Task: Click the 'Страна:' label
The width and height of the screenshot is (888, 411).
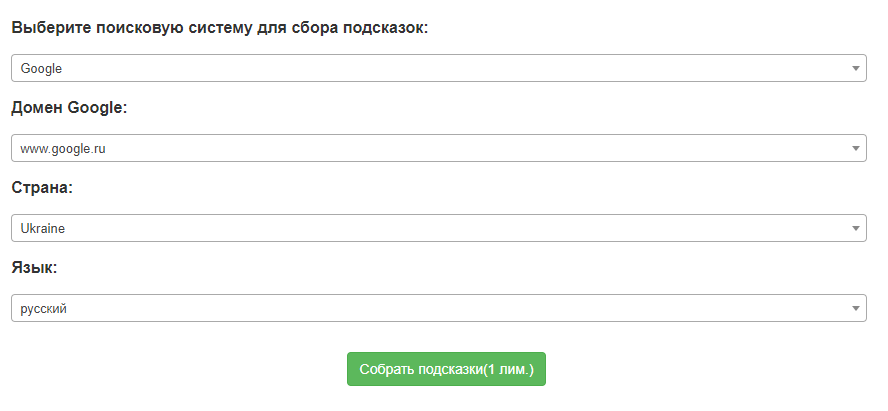Action: coord(42,188)
